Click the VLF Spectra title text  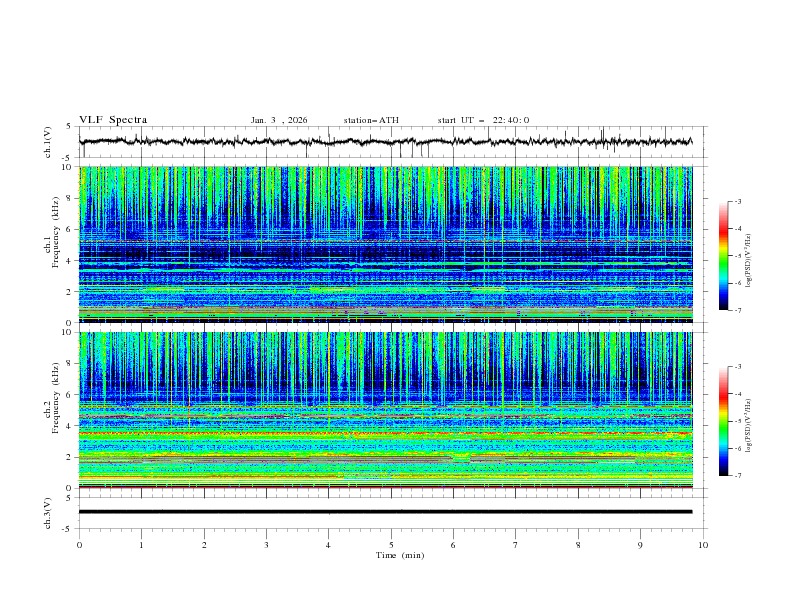113,120
